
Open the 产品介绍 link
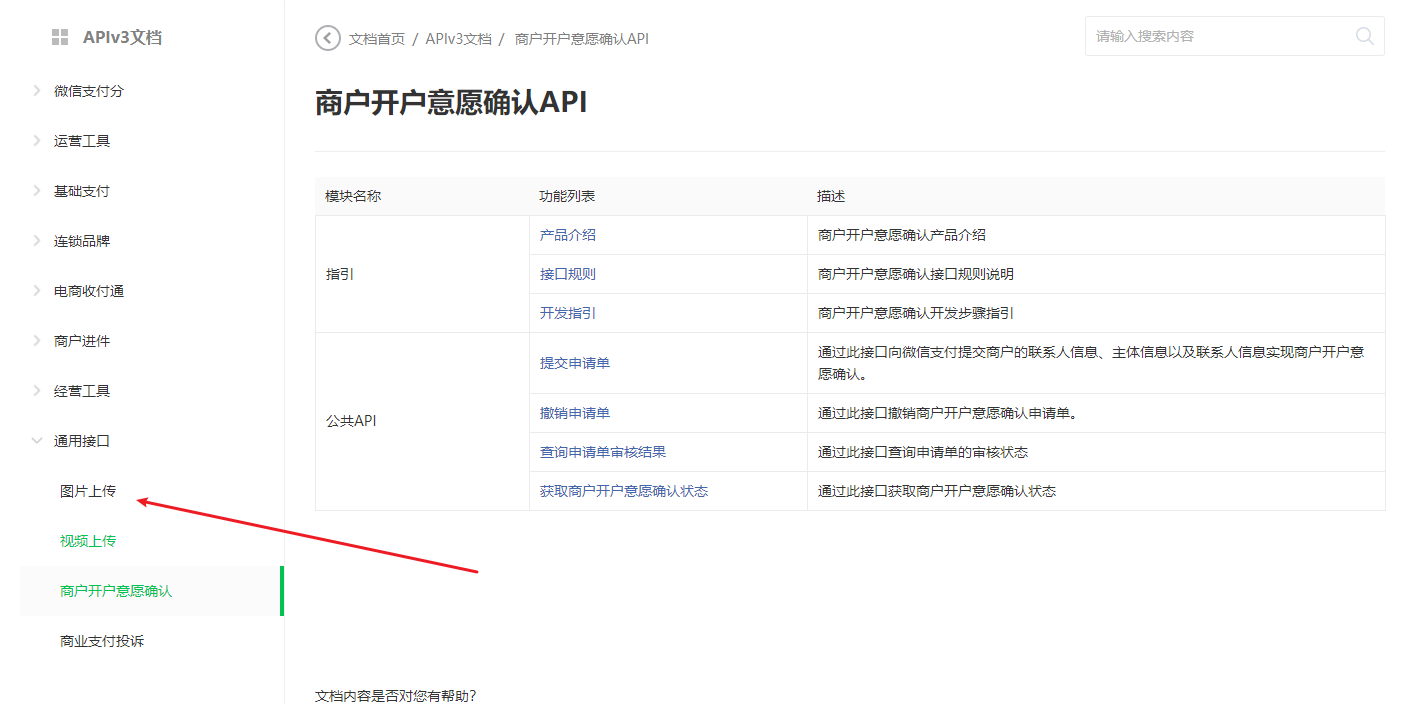point(568,235)
